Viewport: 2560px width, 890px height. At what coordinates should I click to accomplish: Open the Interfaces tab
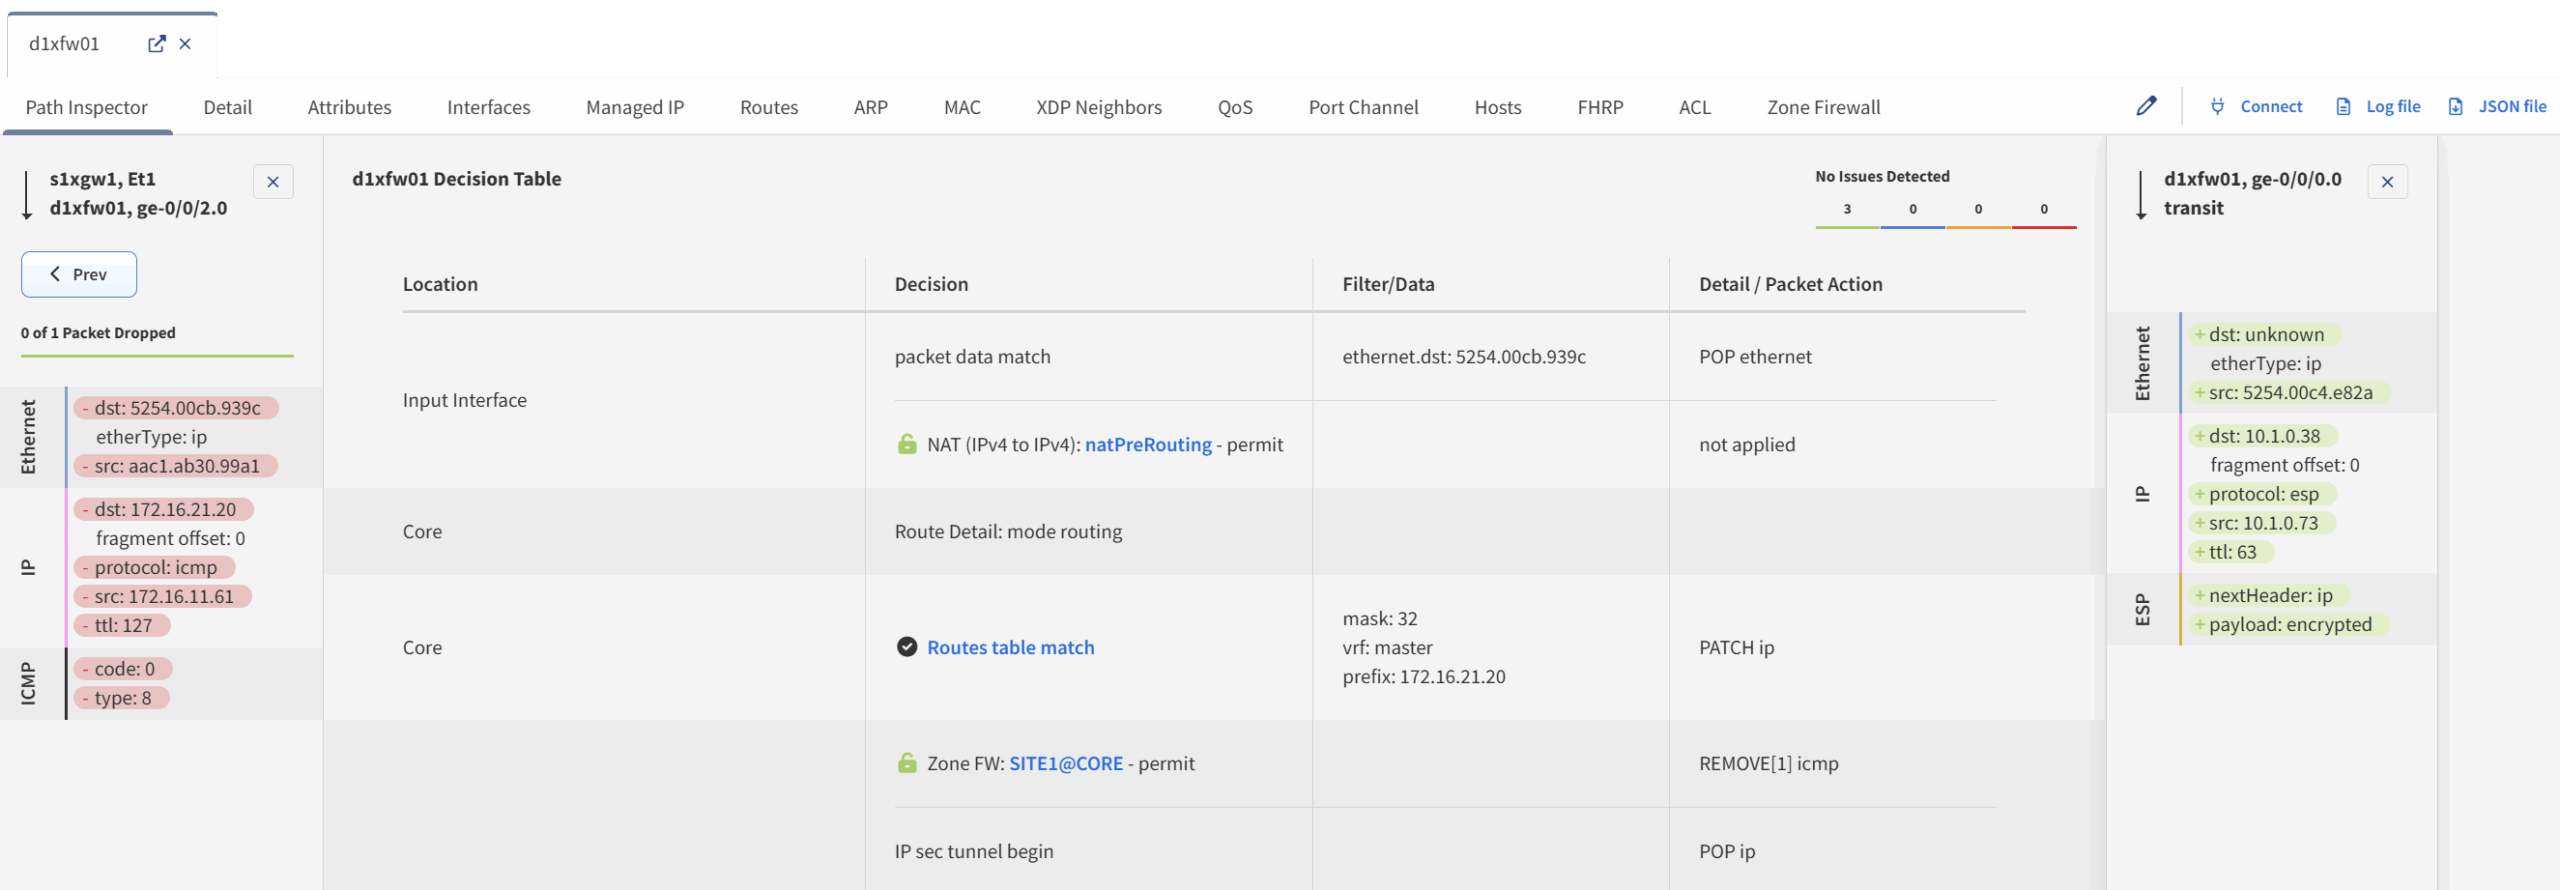tap(488, 107)
